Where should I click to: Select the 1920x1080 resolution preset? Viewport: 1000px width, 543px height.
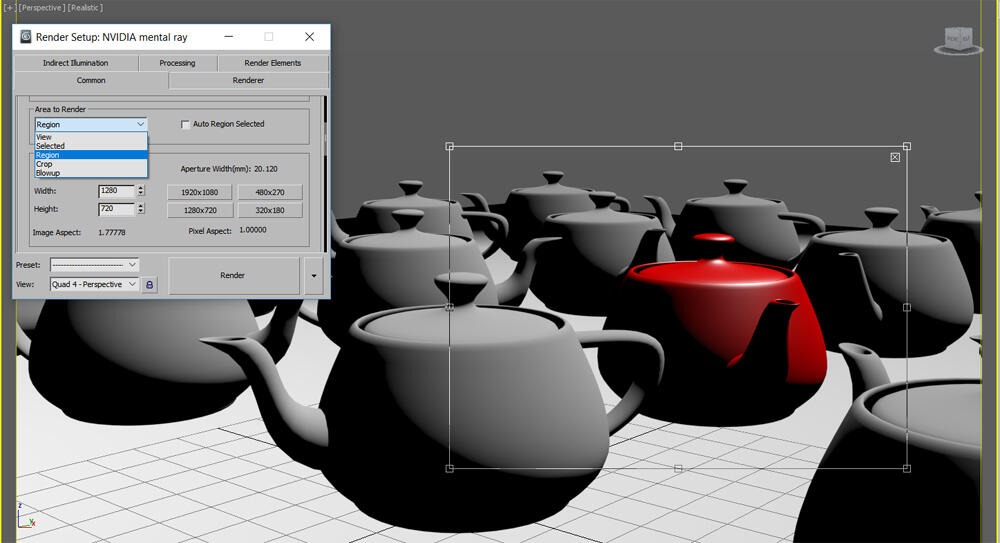[200, 192]
